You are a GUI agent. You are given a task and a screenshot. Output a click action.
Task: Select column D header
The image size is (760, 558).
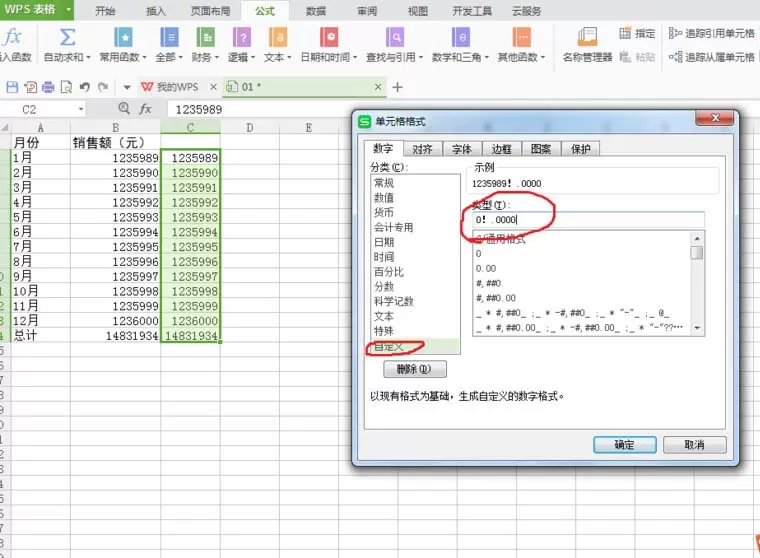click(x=250, y=128)
